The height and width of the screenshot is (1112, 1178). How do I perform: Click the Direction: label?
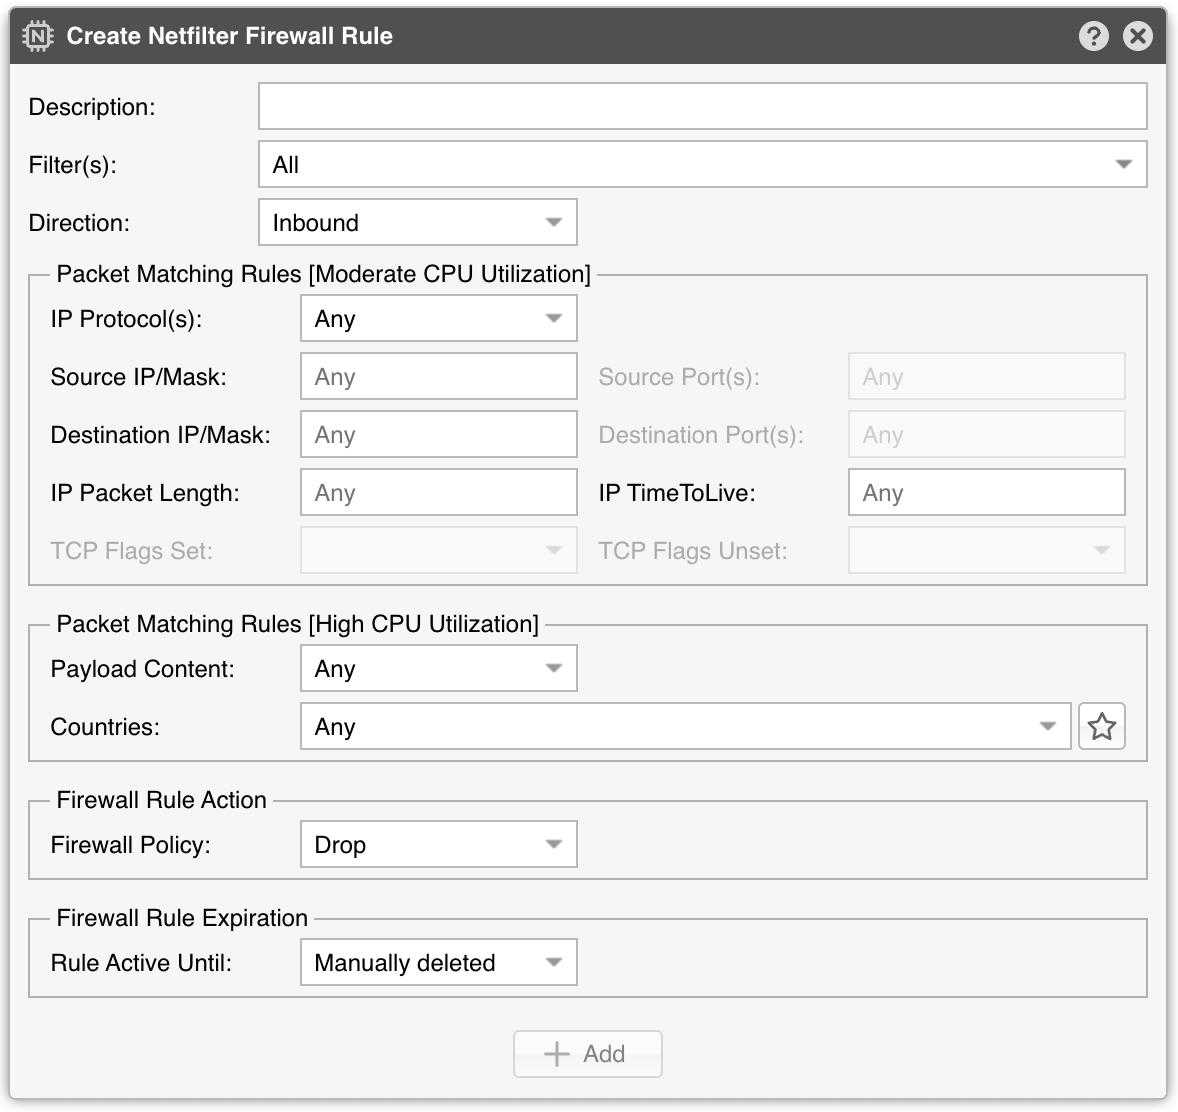[79, 223]
